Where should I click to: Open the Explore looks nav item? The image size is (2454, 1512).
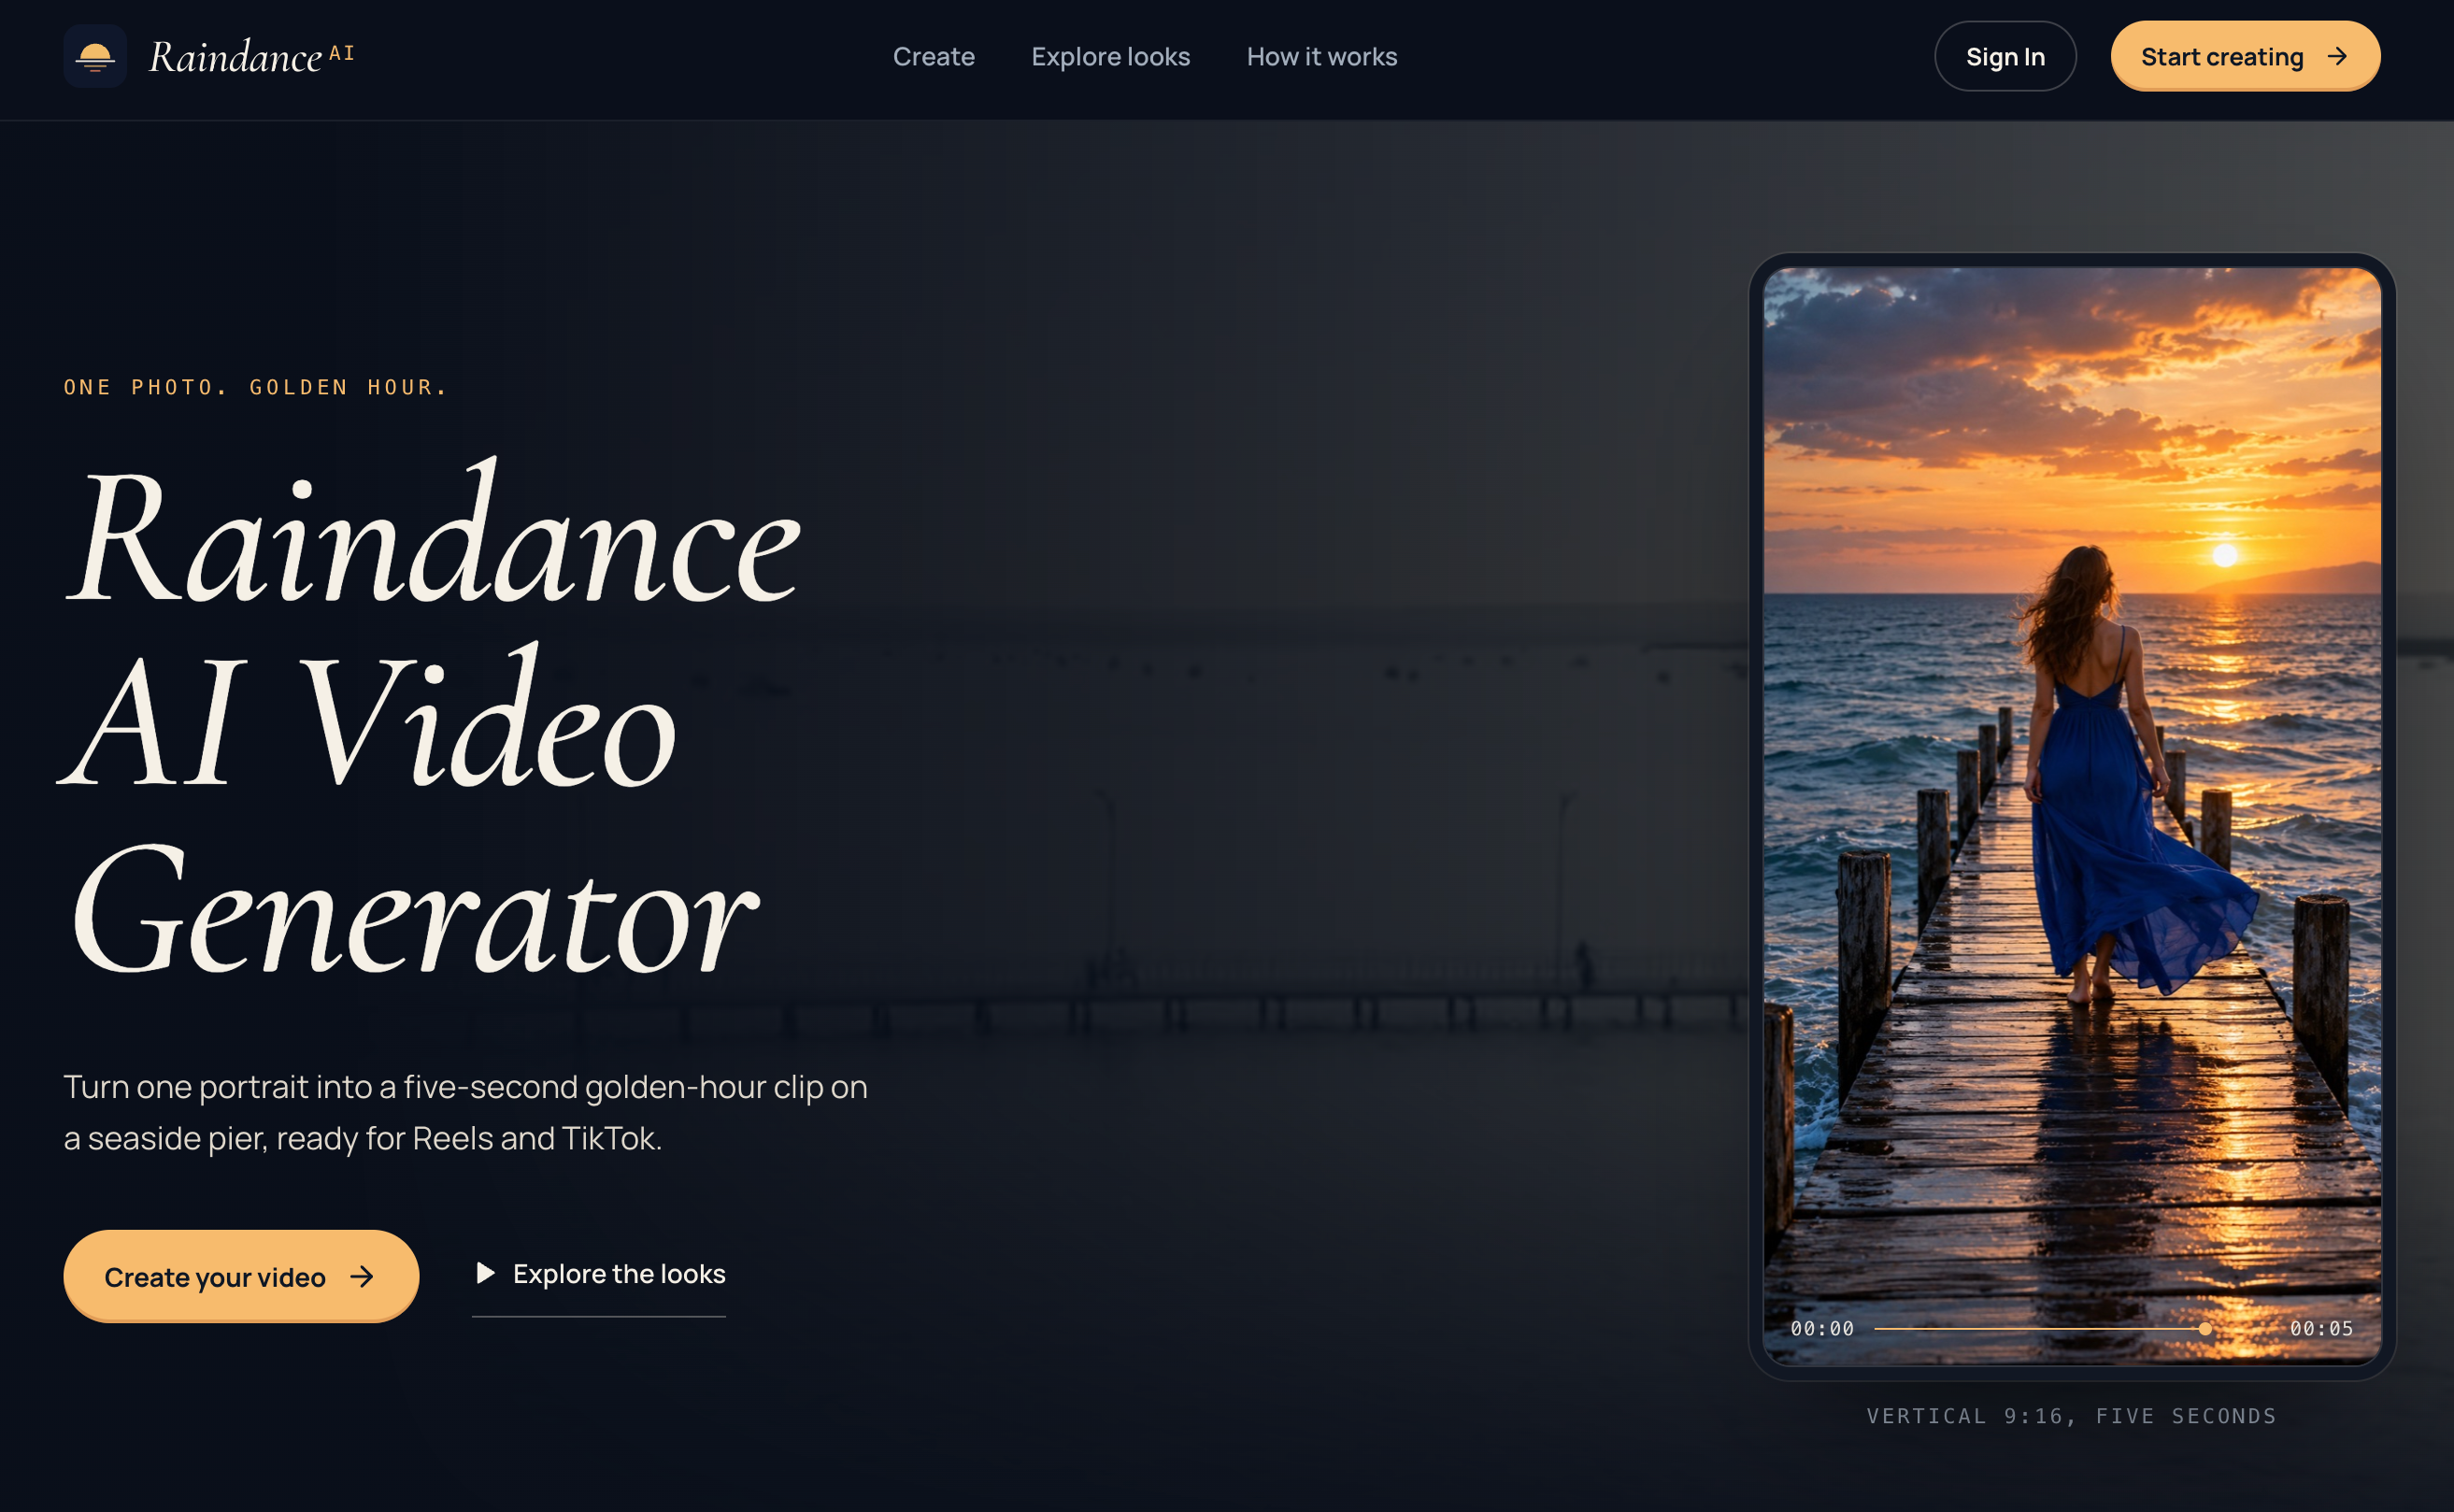(1110, 56)
